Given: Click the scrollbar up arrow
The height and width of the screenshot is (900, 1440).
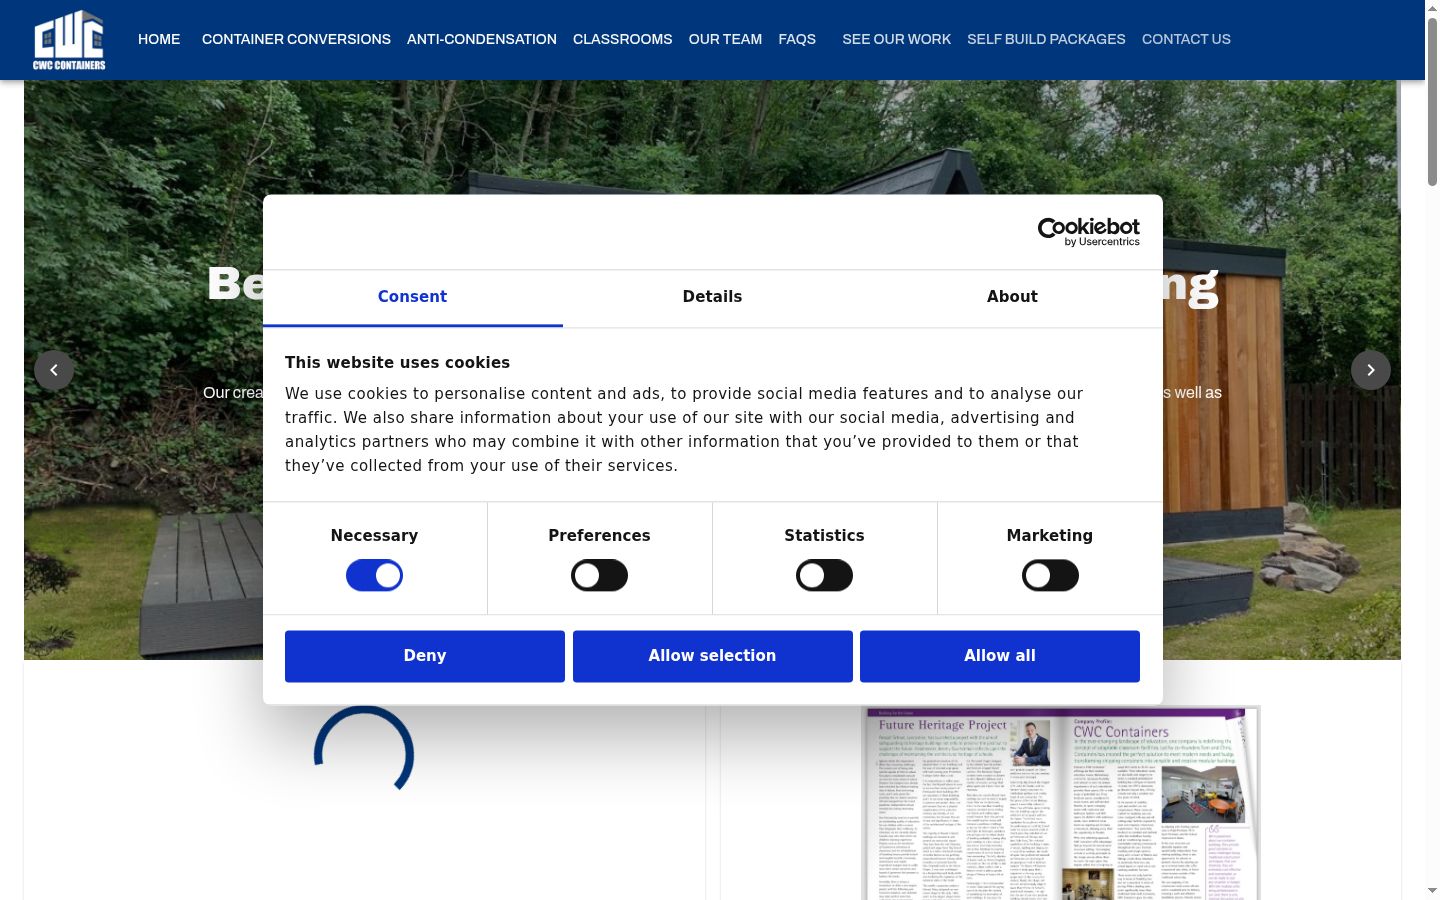Looking at the screenshot, I should point(1432,8).
